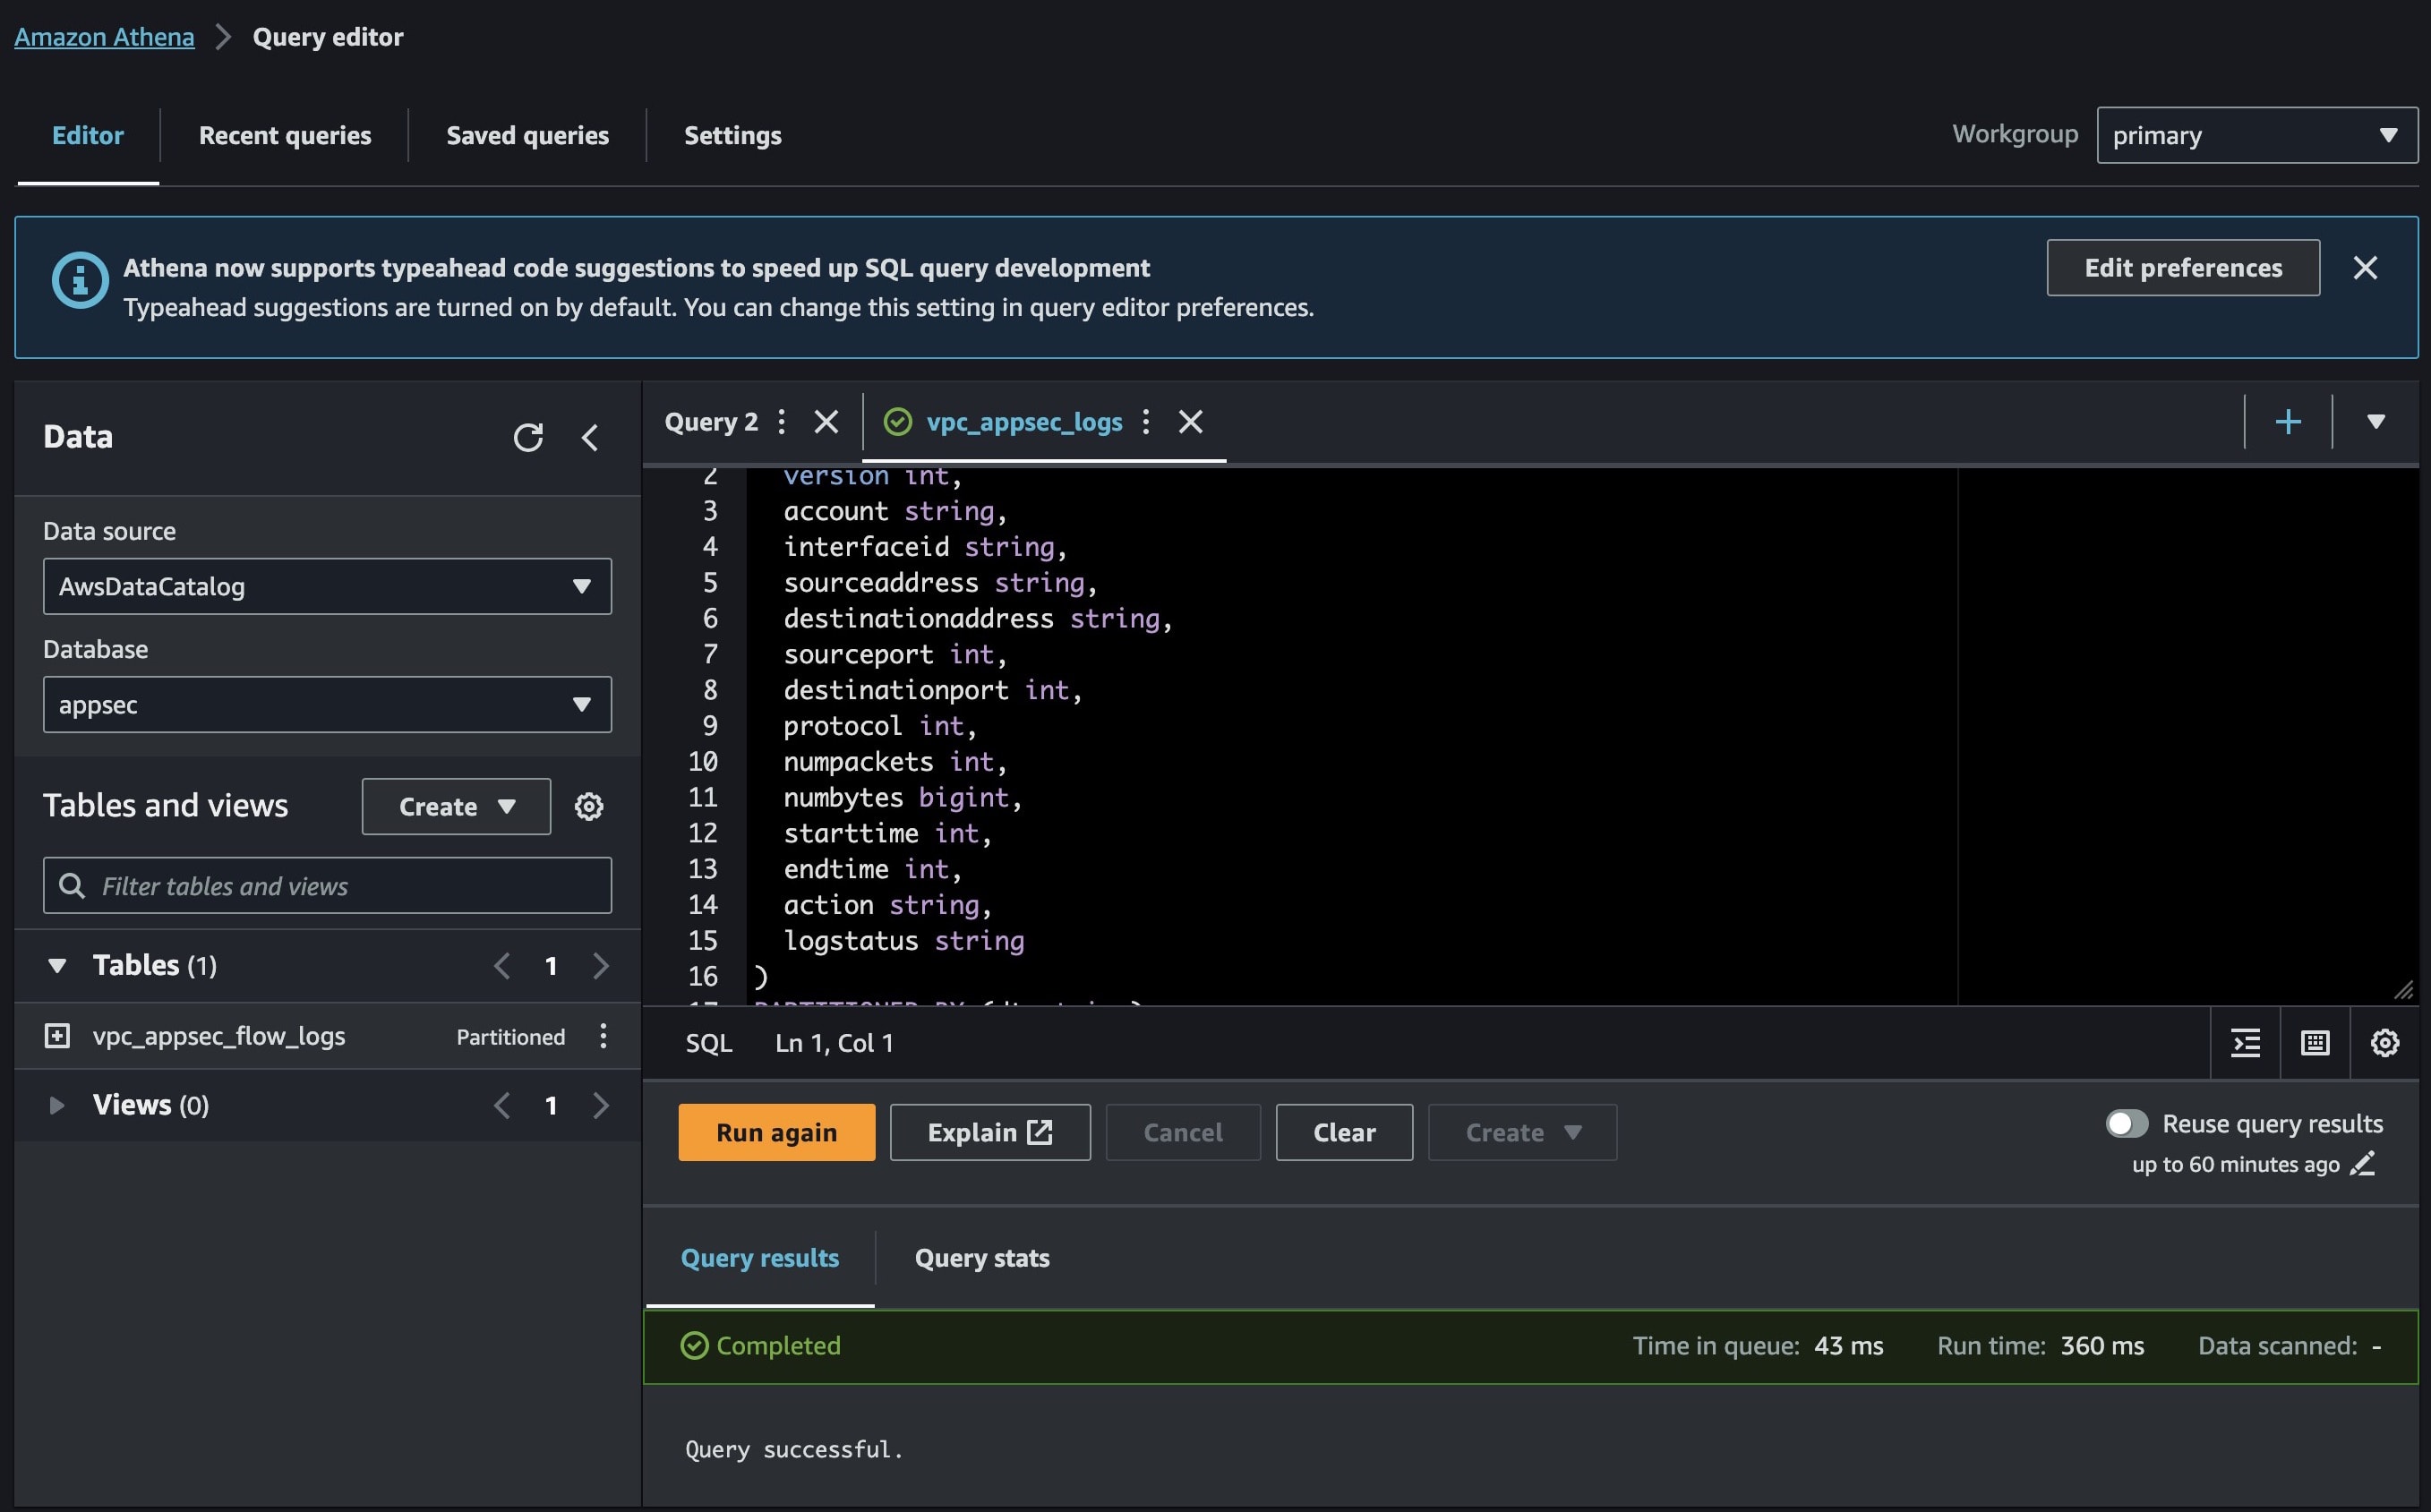The height and width of the screenshot is (1512, 2431).
Task: Select the vpc_appsec_logs query tab
Action: pos(1024,422)
